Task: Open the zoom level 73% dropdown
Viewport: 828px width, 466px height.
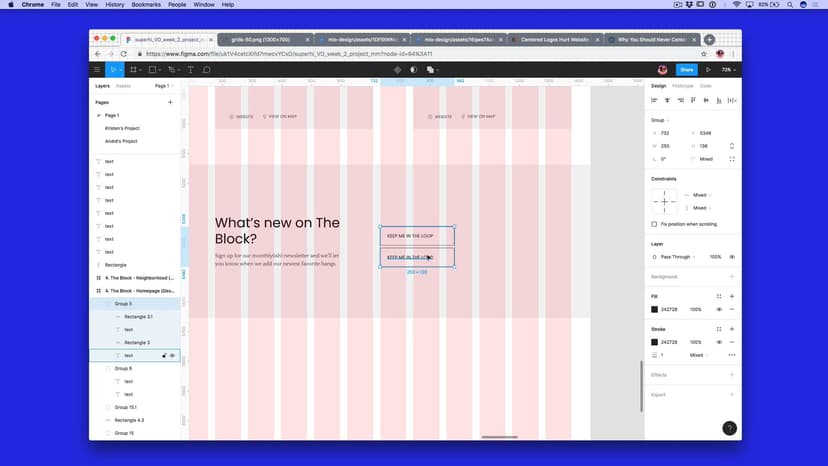Action: point(728,70)
